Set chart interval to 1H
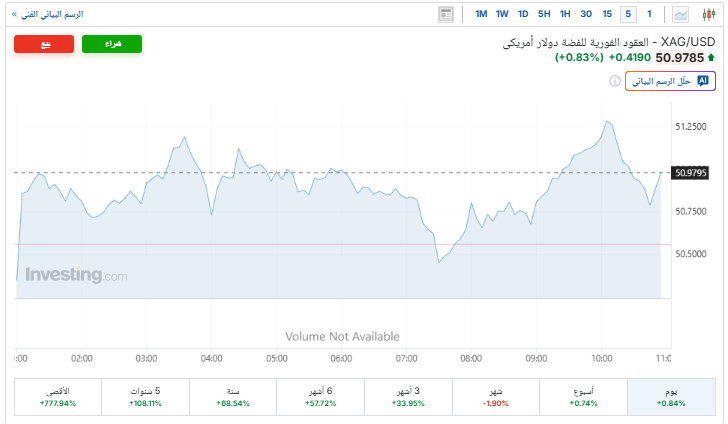728x424 pixels. [565, 14]
